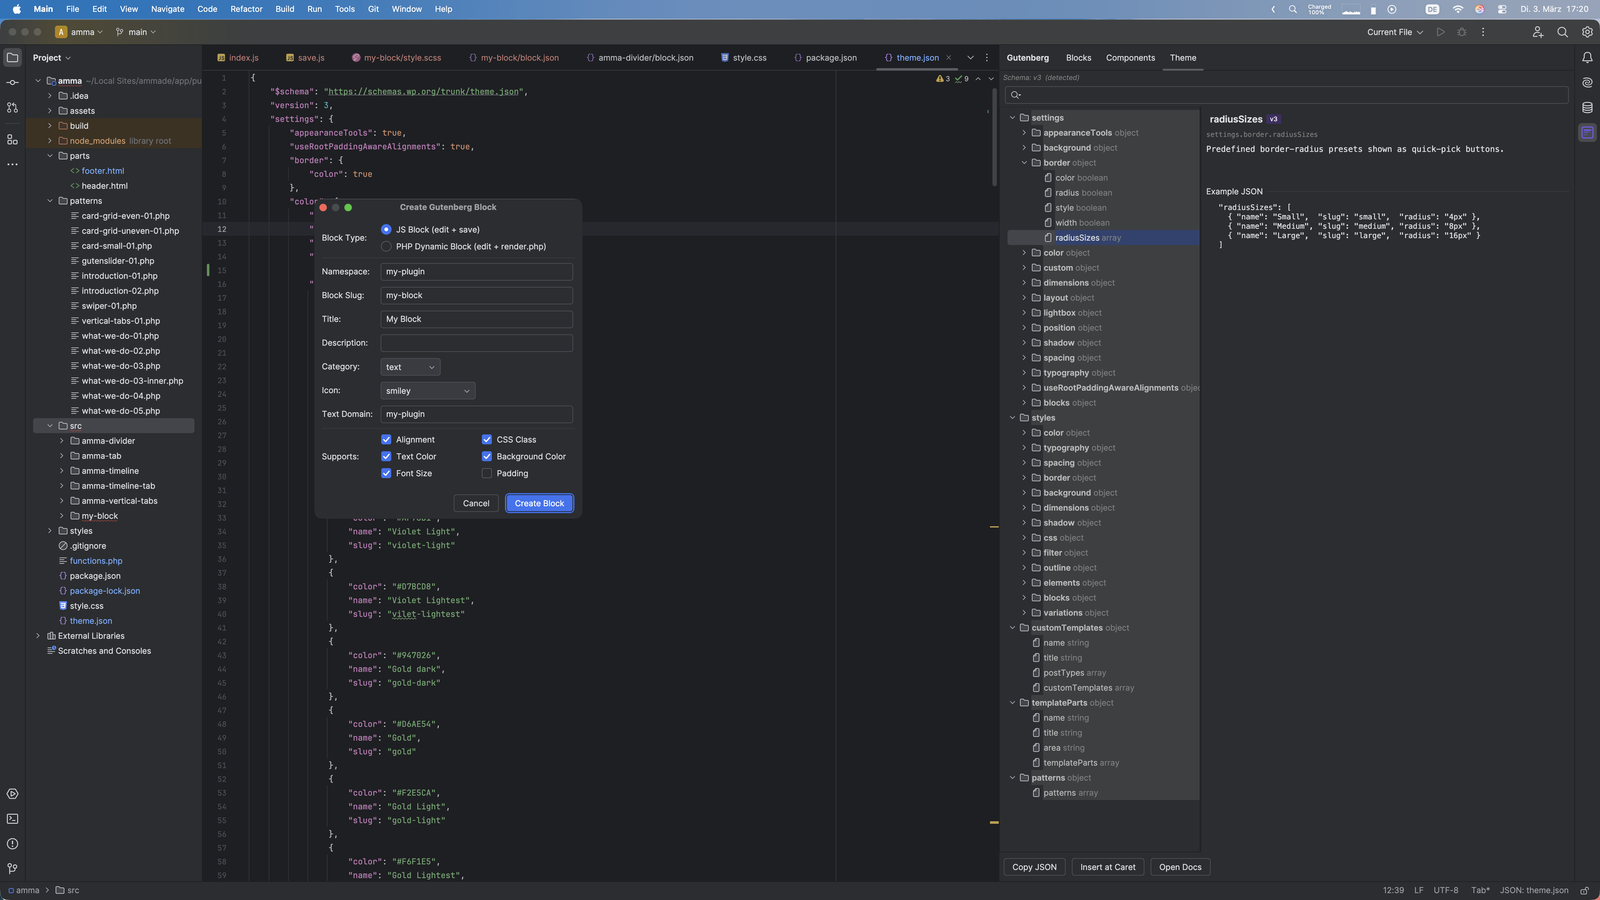
Task: Collapse the src folder in Project tree
Action: [x=50, y=426]
